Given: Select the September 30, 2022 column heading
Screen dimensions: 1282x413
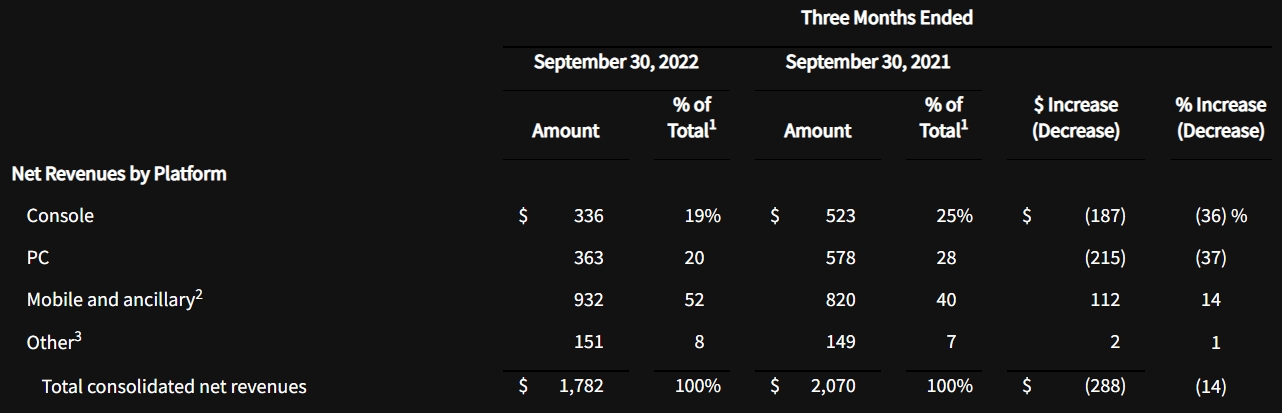Looking at the screenshot, I should tap(616, 62).
